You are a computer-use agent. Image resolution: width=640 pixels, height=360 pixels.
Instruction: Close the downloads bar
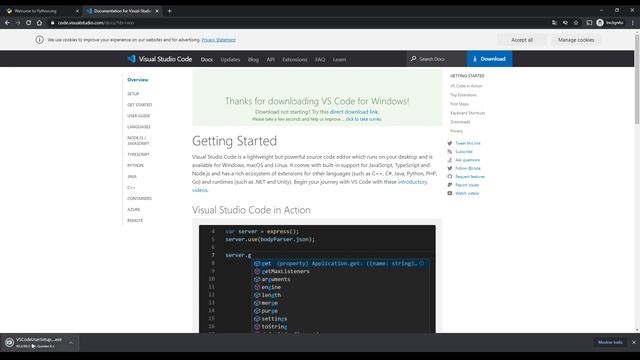click(633, 342)
